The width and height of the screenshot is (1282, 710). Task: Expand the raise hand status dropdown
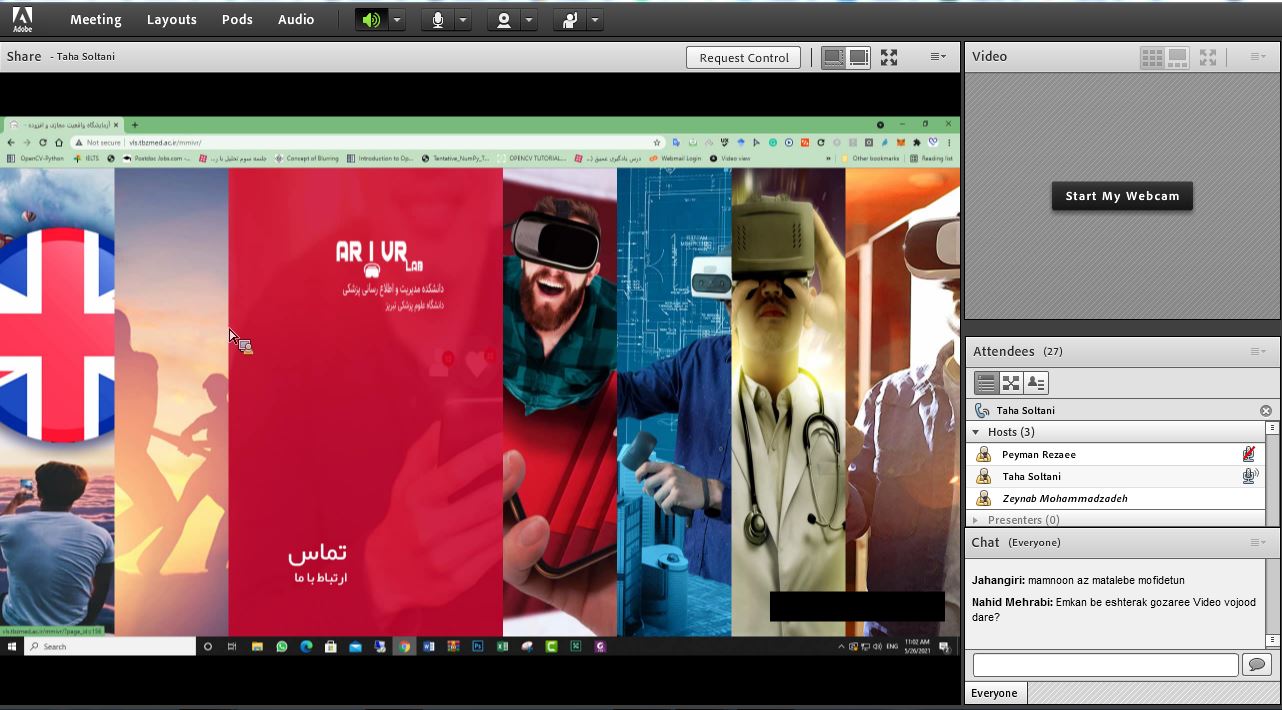595,20
